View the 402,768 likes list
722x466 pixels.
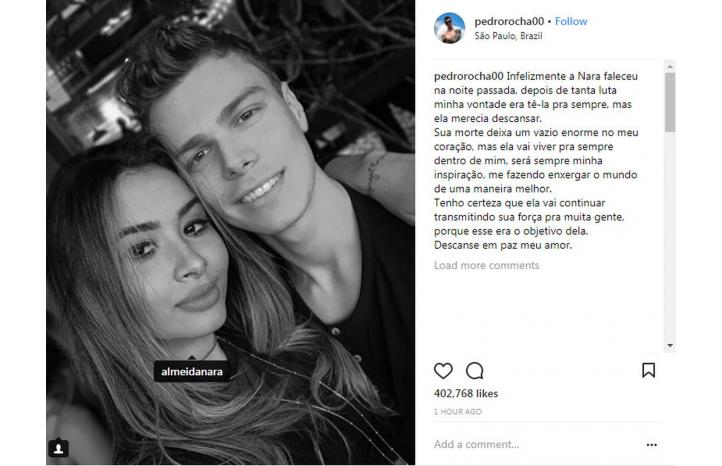466,393
